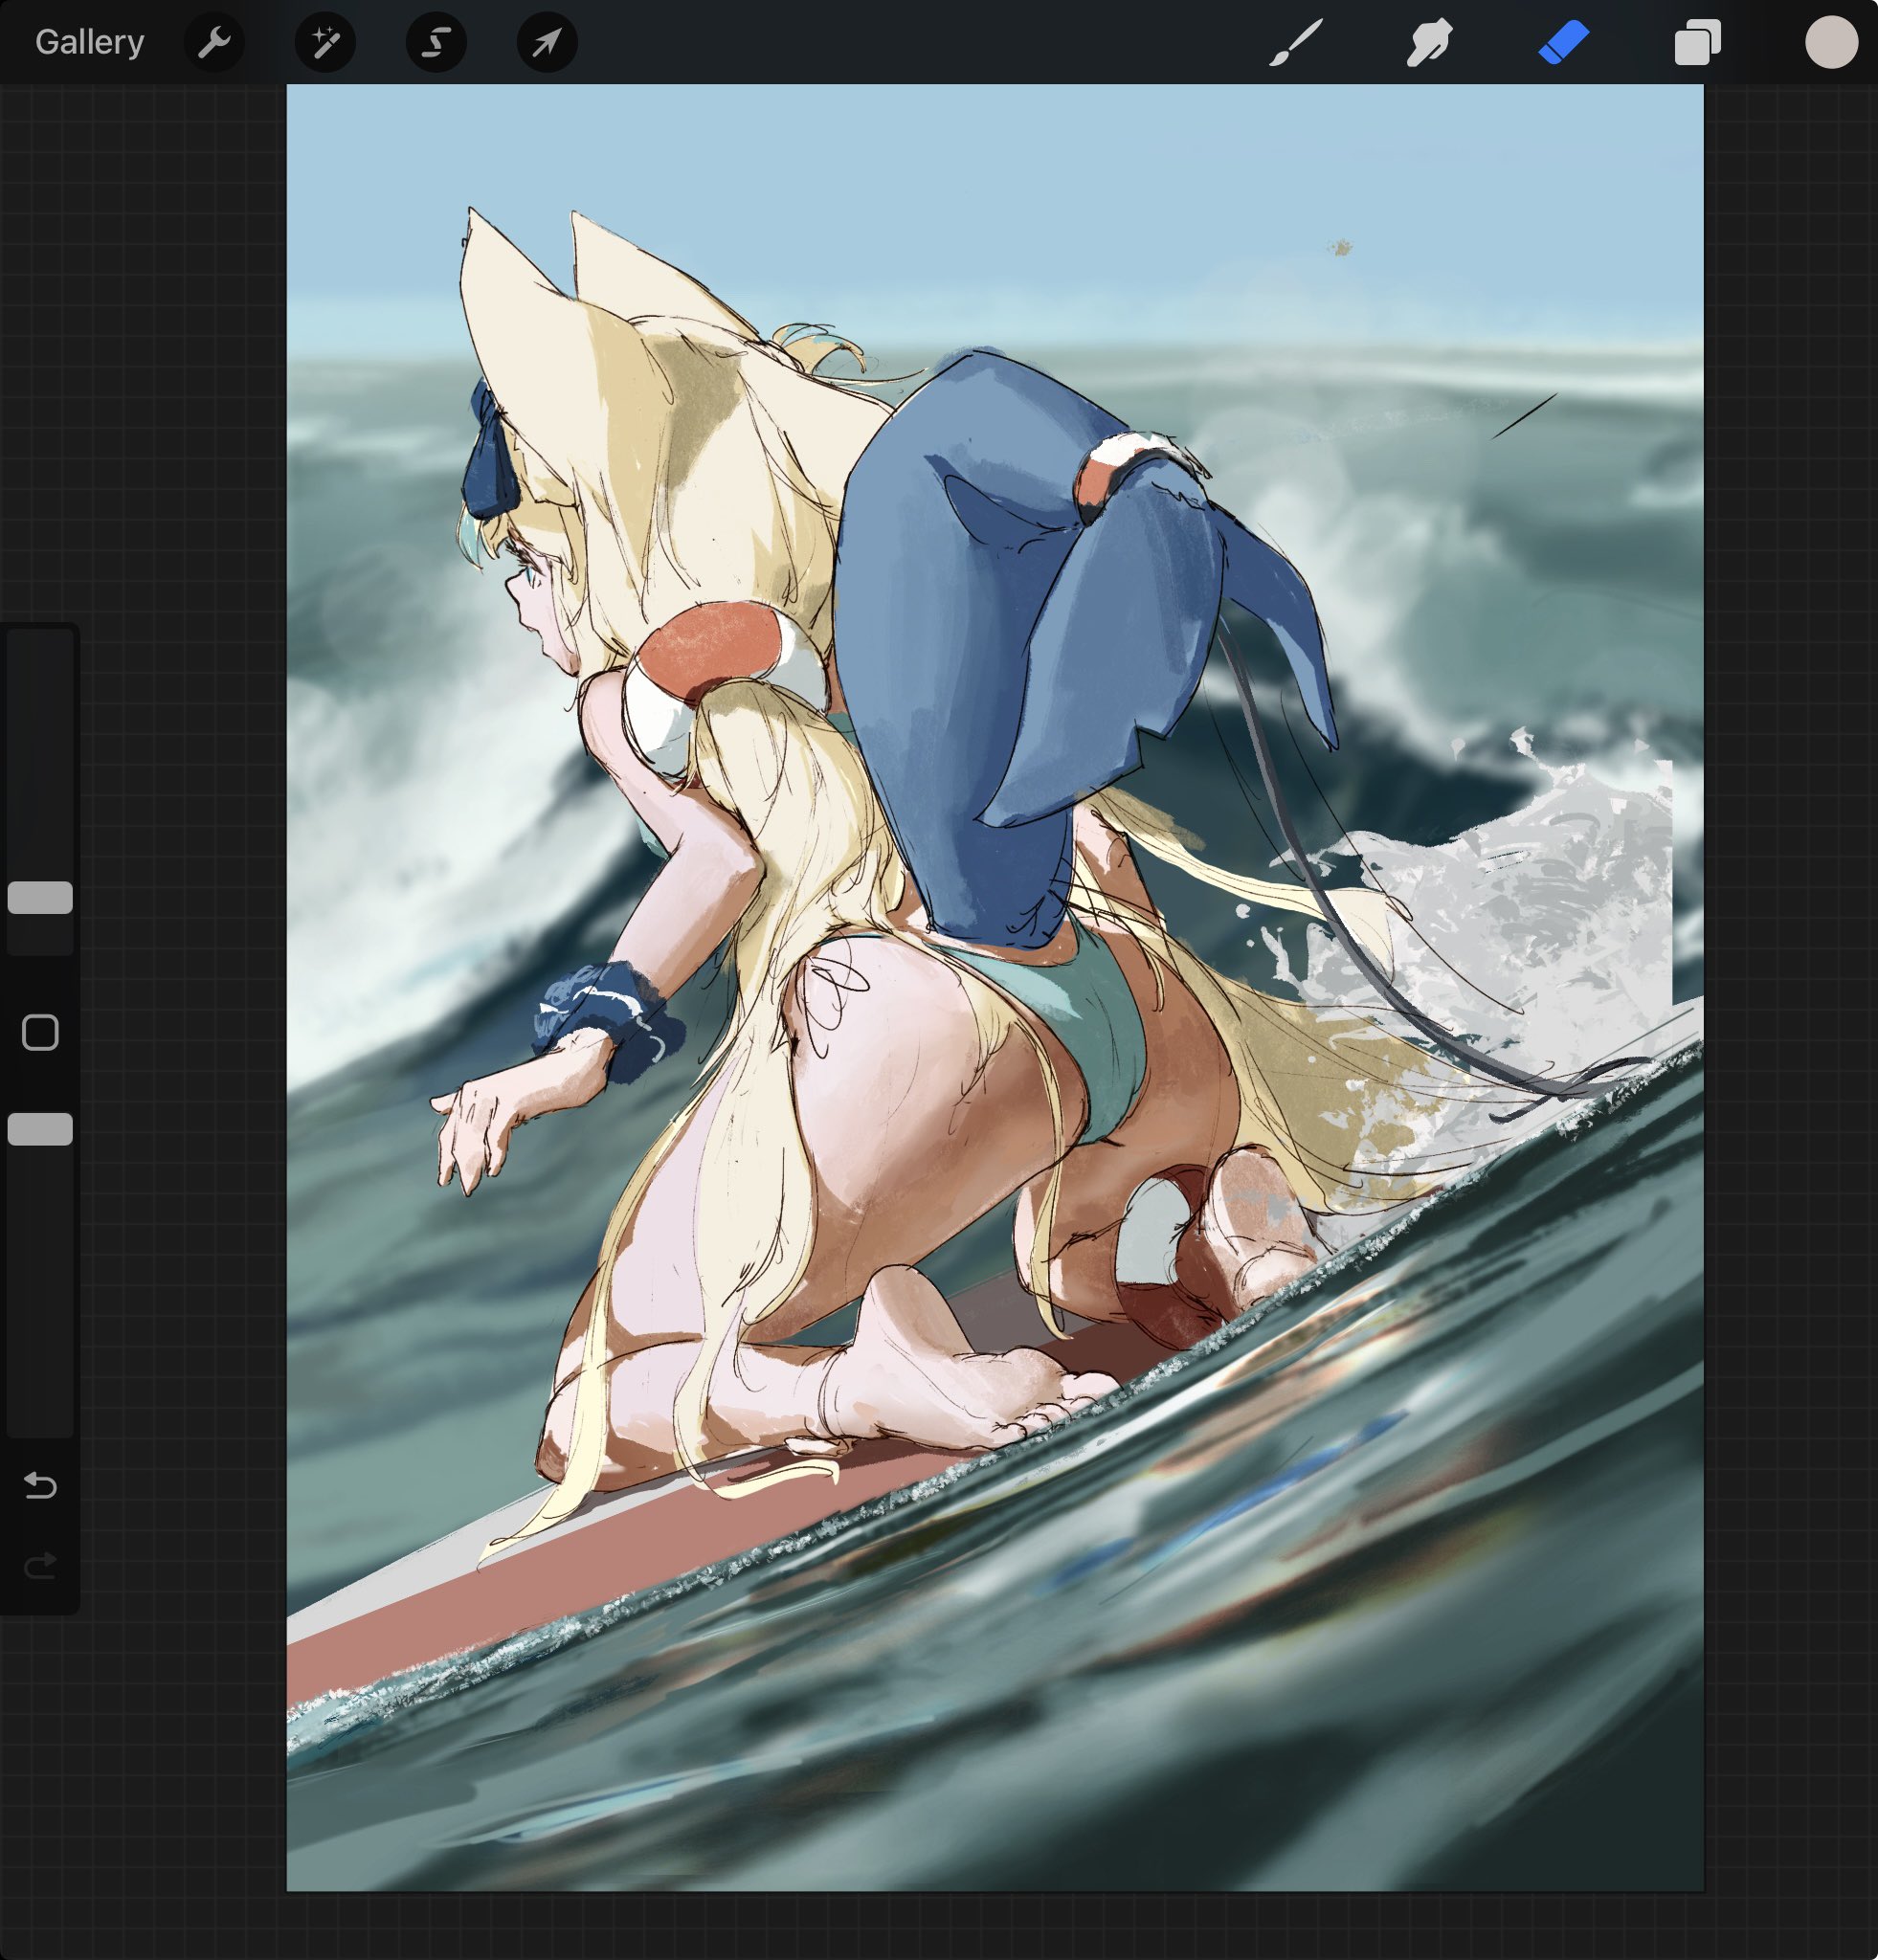The image size is (1878, 1960).
Task: Tap the brush opacity slider handle
Action: [x=40, y=1128]
